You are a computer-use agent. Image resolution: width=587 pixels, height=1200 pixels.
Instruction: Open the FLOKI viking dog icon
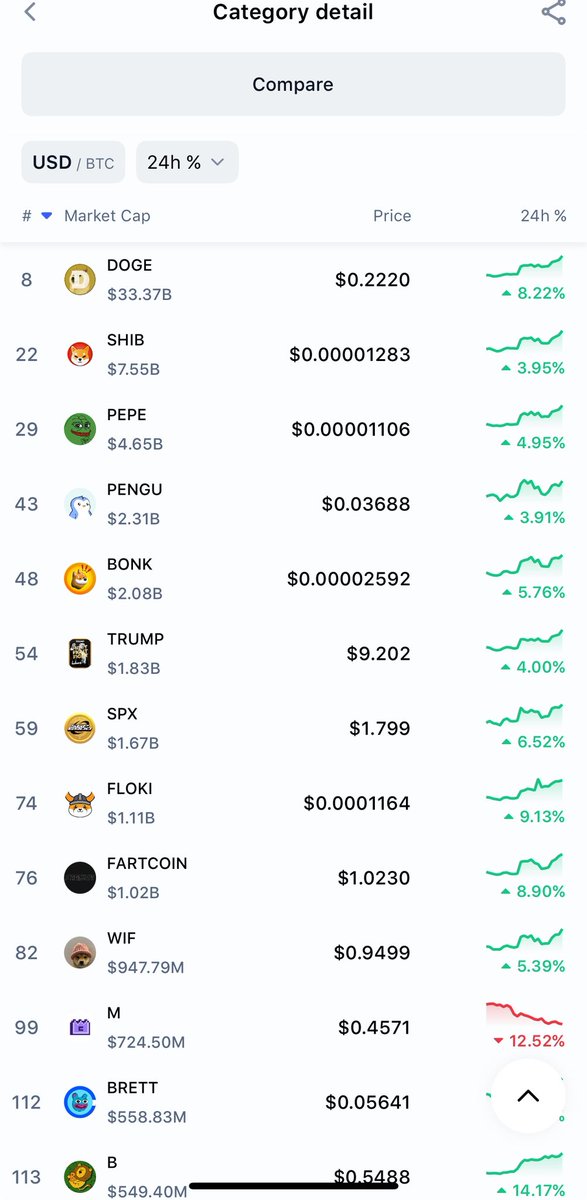point(80,803)
